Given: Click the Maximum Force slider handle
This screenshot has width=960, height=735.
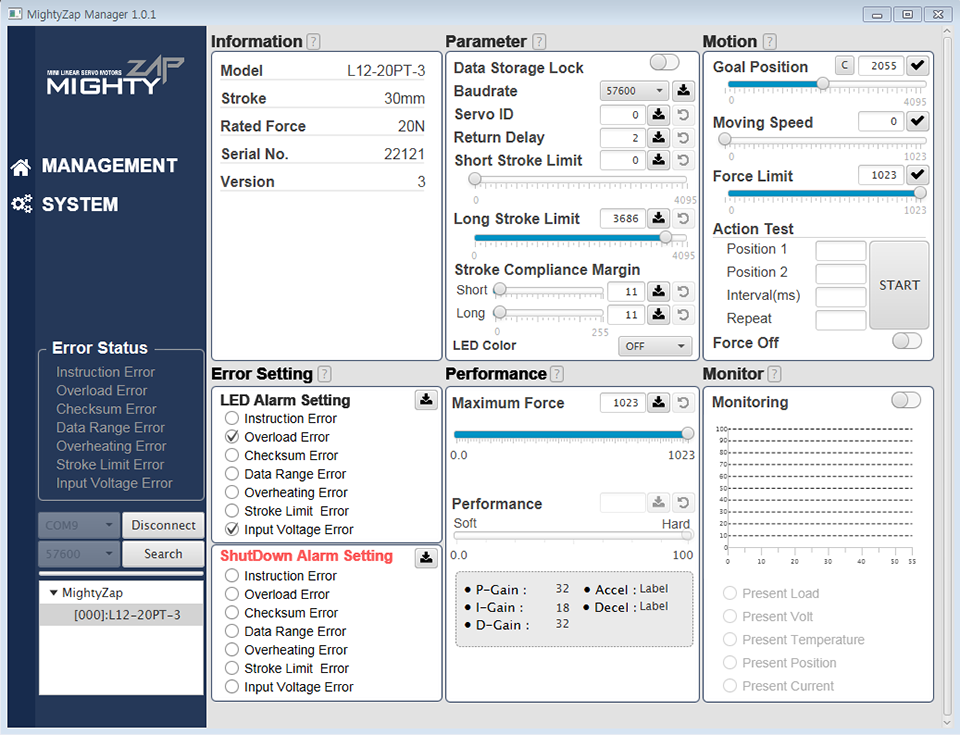Looking at the screenshot, I should (688, 434).
